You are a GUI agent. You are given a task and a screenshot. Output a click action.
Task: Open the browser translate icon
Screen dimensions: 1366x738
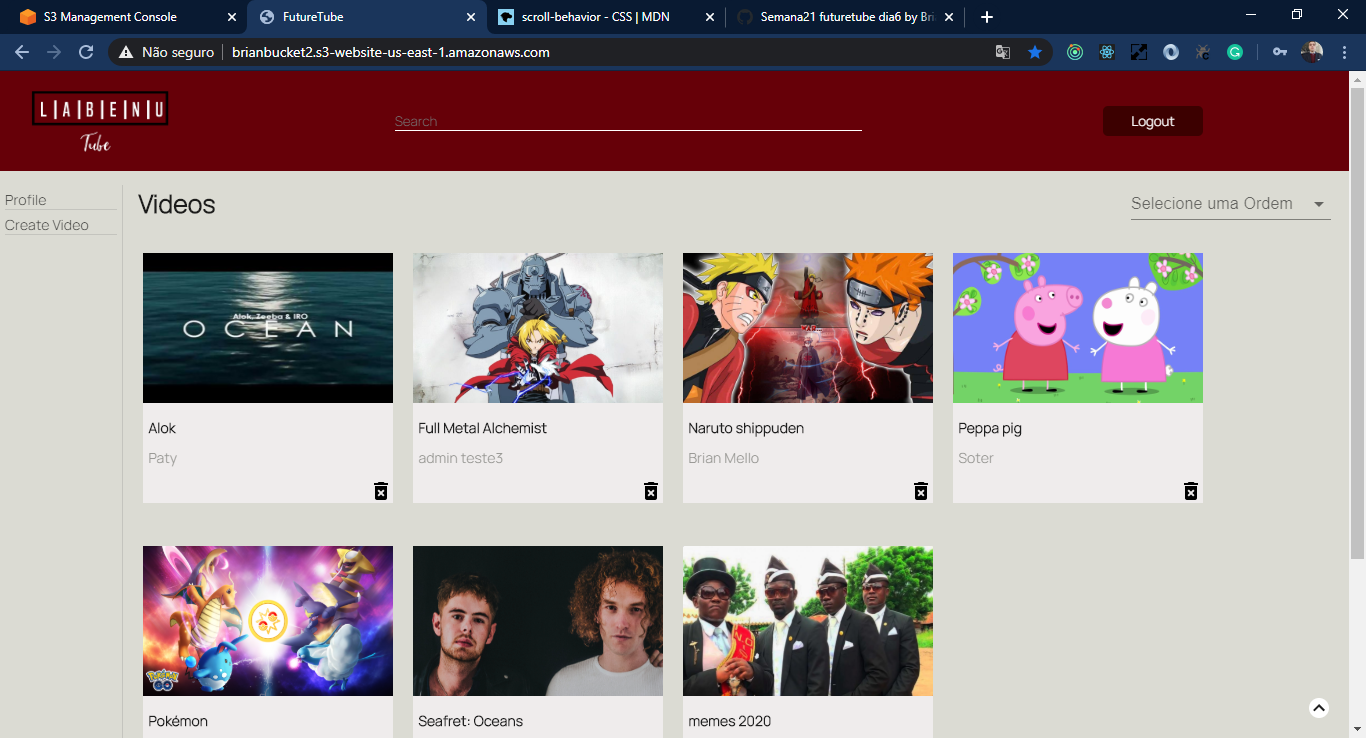(x=1003, y=52)
